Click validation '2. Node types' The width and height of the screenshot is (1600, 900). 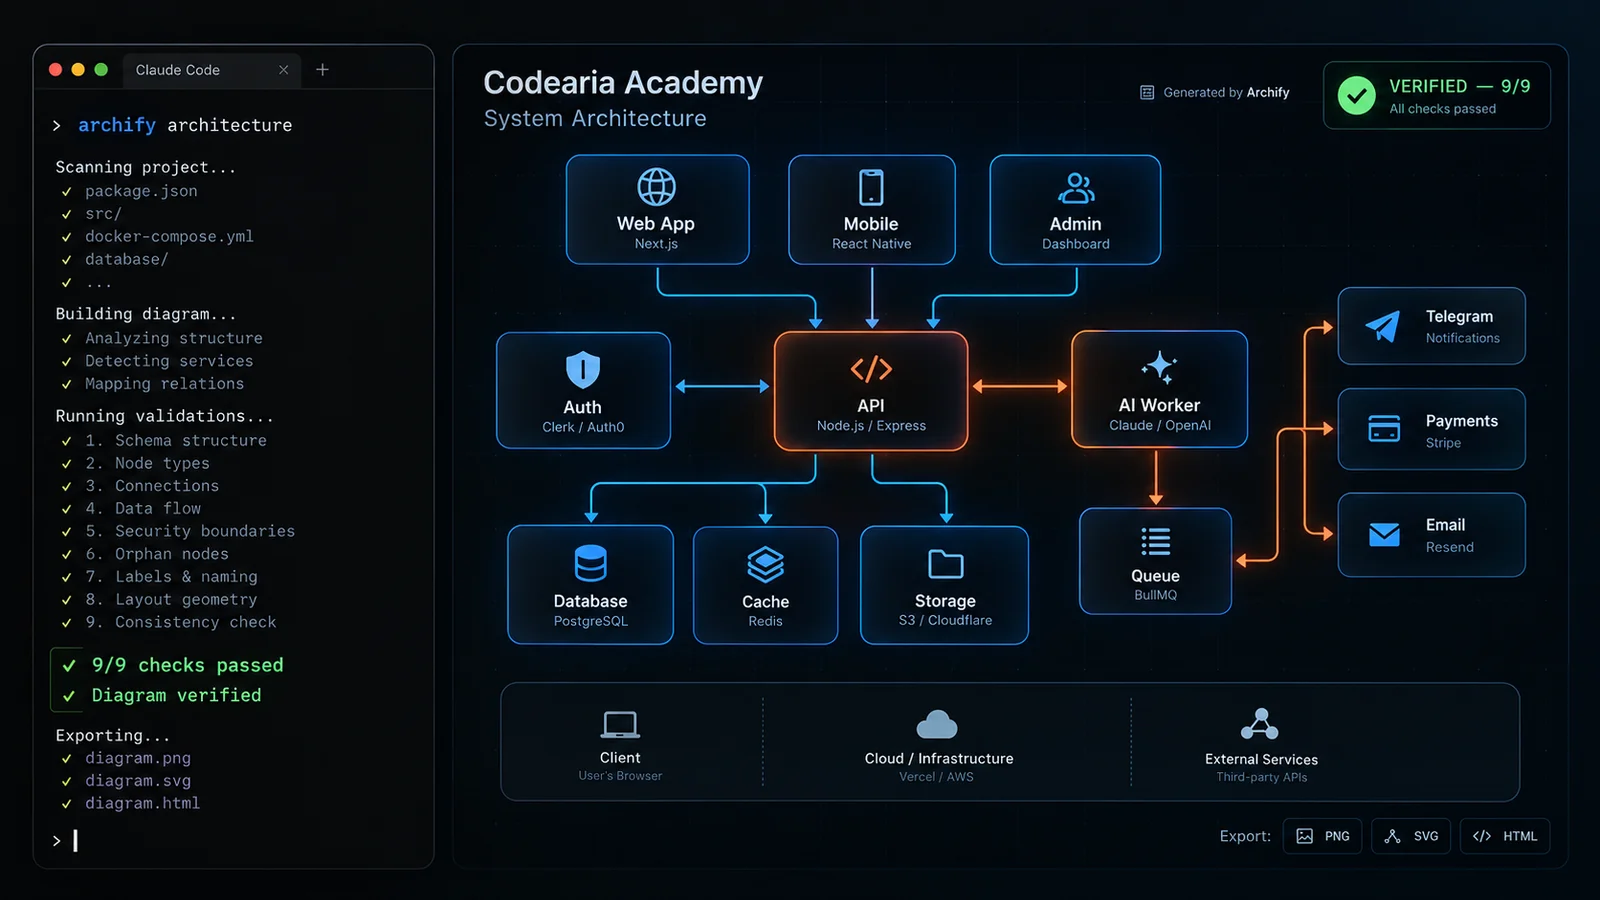click(x=148, y=464)
